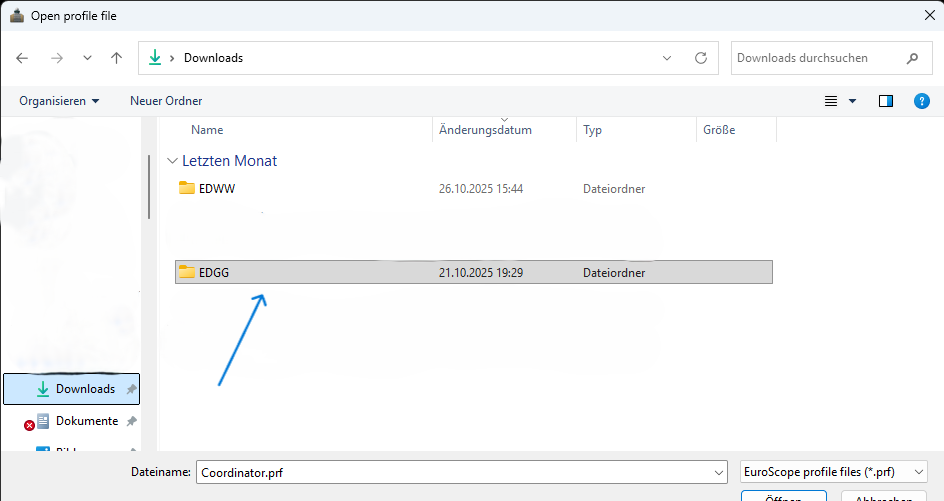Click the search magnifier icon
This screenshot has height=501, width=944.
click(912, 58)
